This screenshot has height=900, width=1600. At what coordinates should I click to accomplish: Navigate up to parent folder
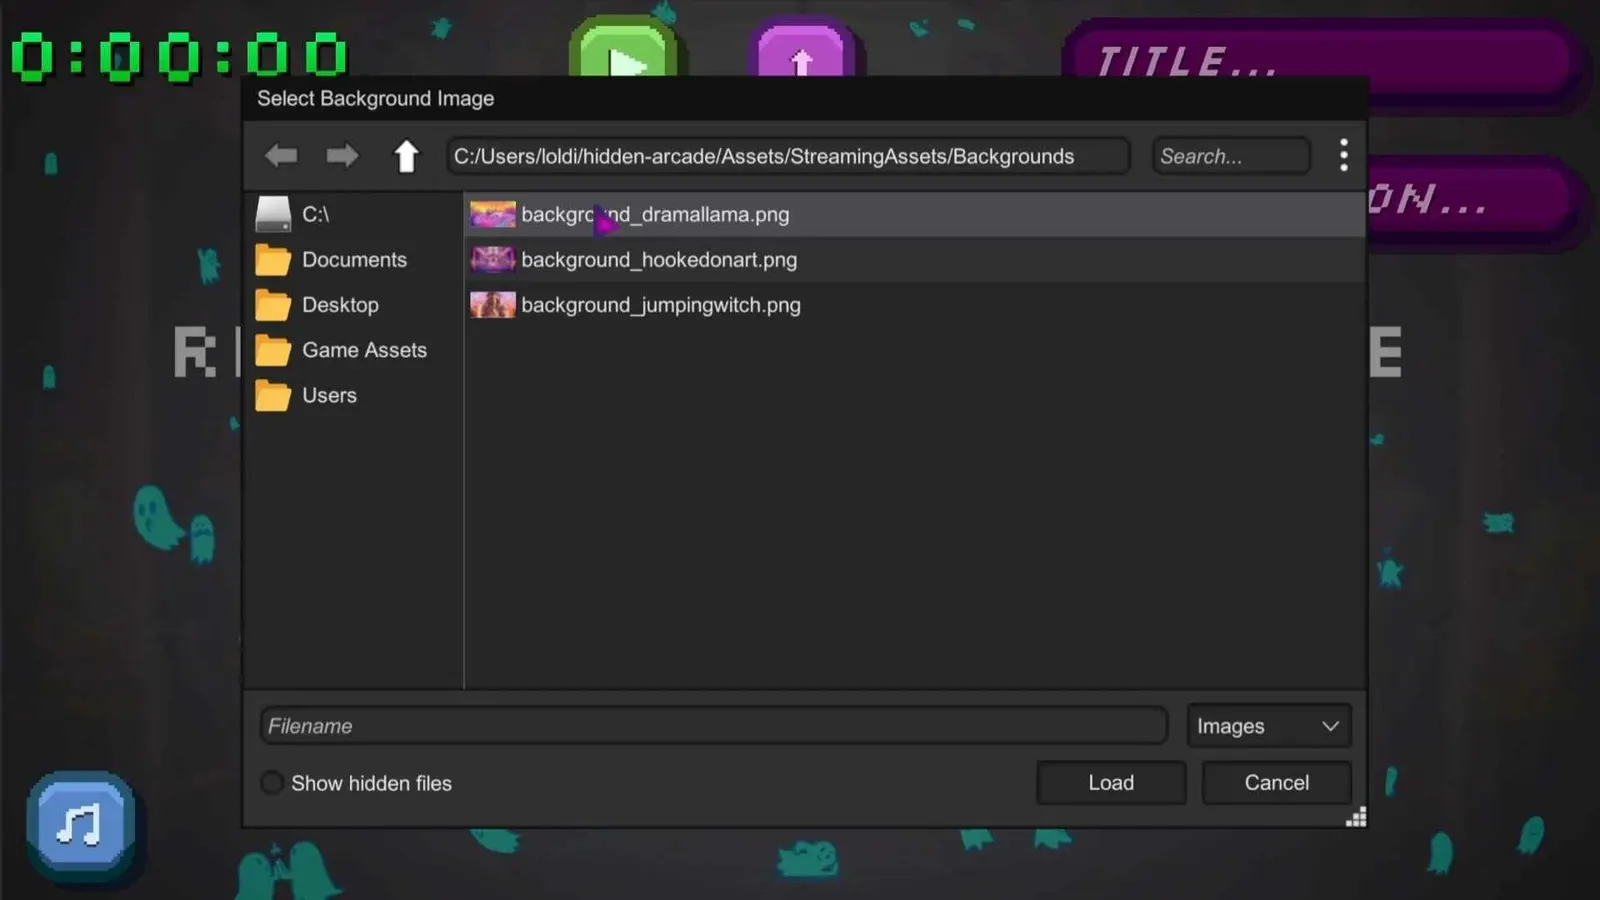pos(406,156)
